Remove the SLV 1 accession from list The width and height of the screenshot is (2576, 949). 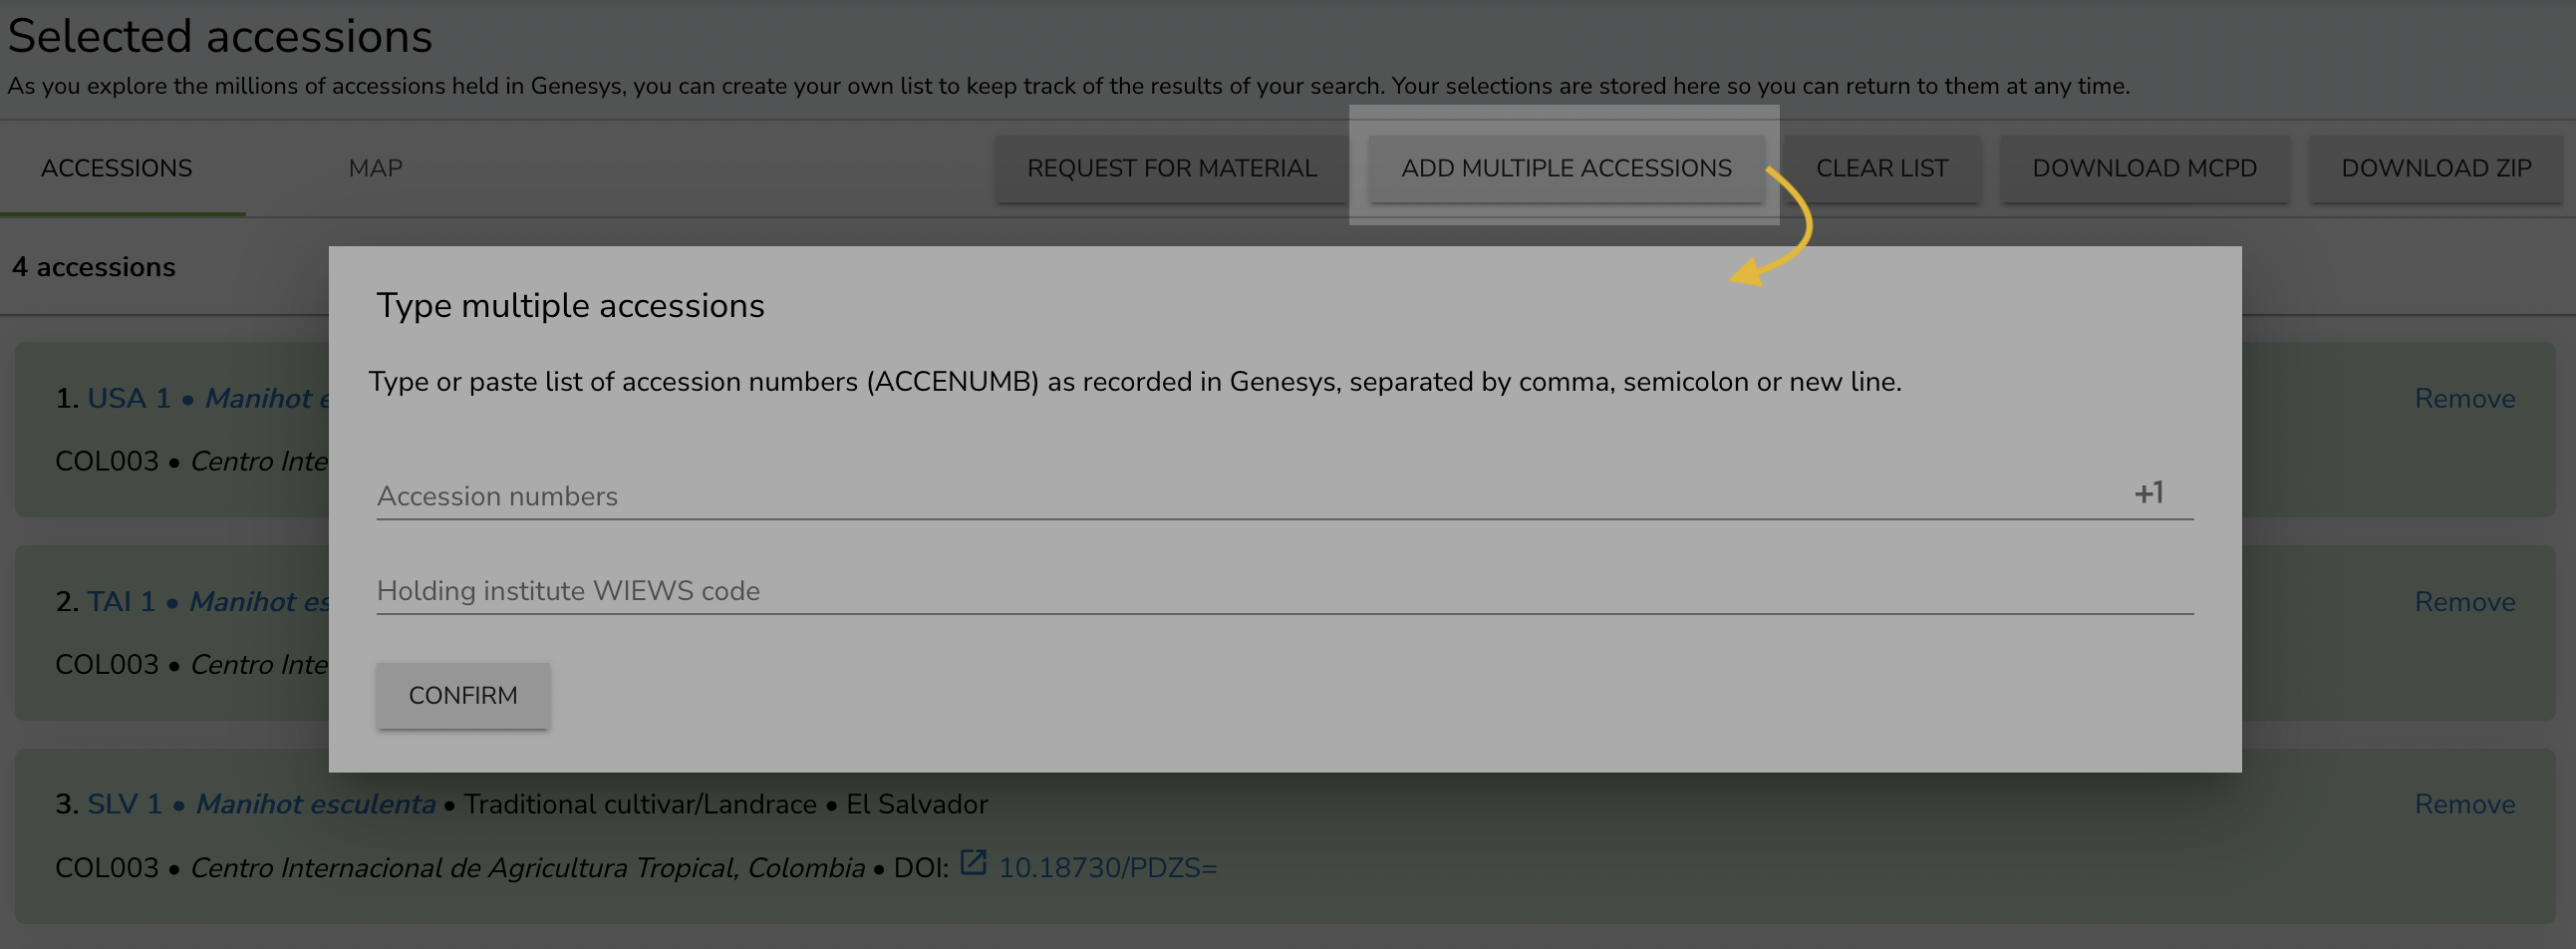point(2463,804)
